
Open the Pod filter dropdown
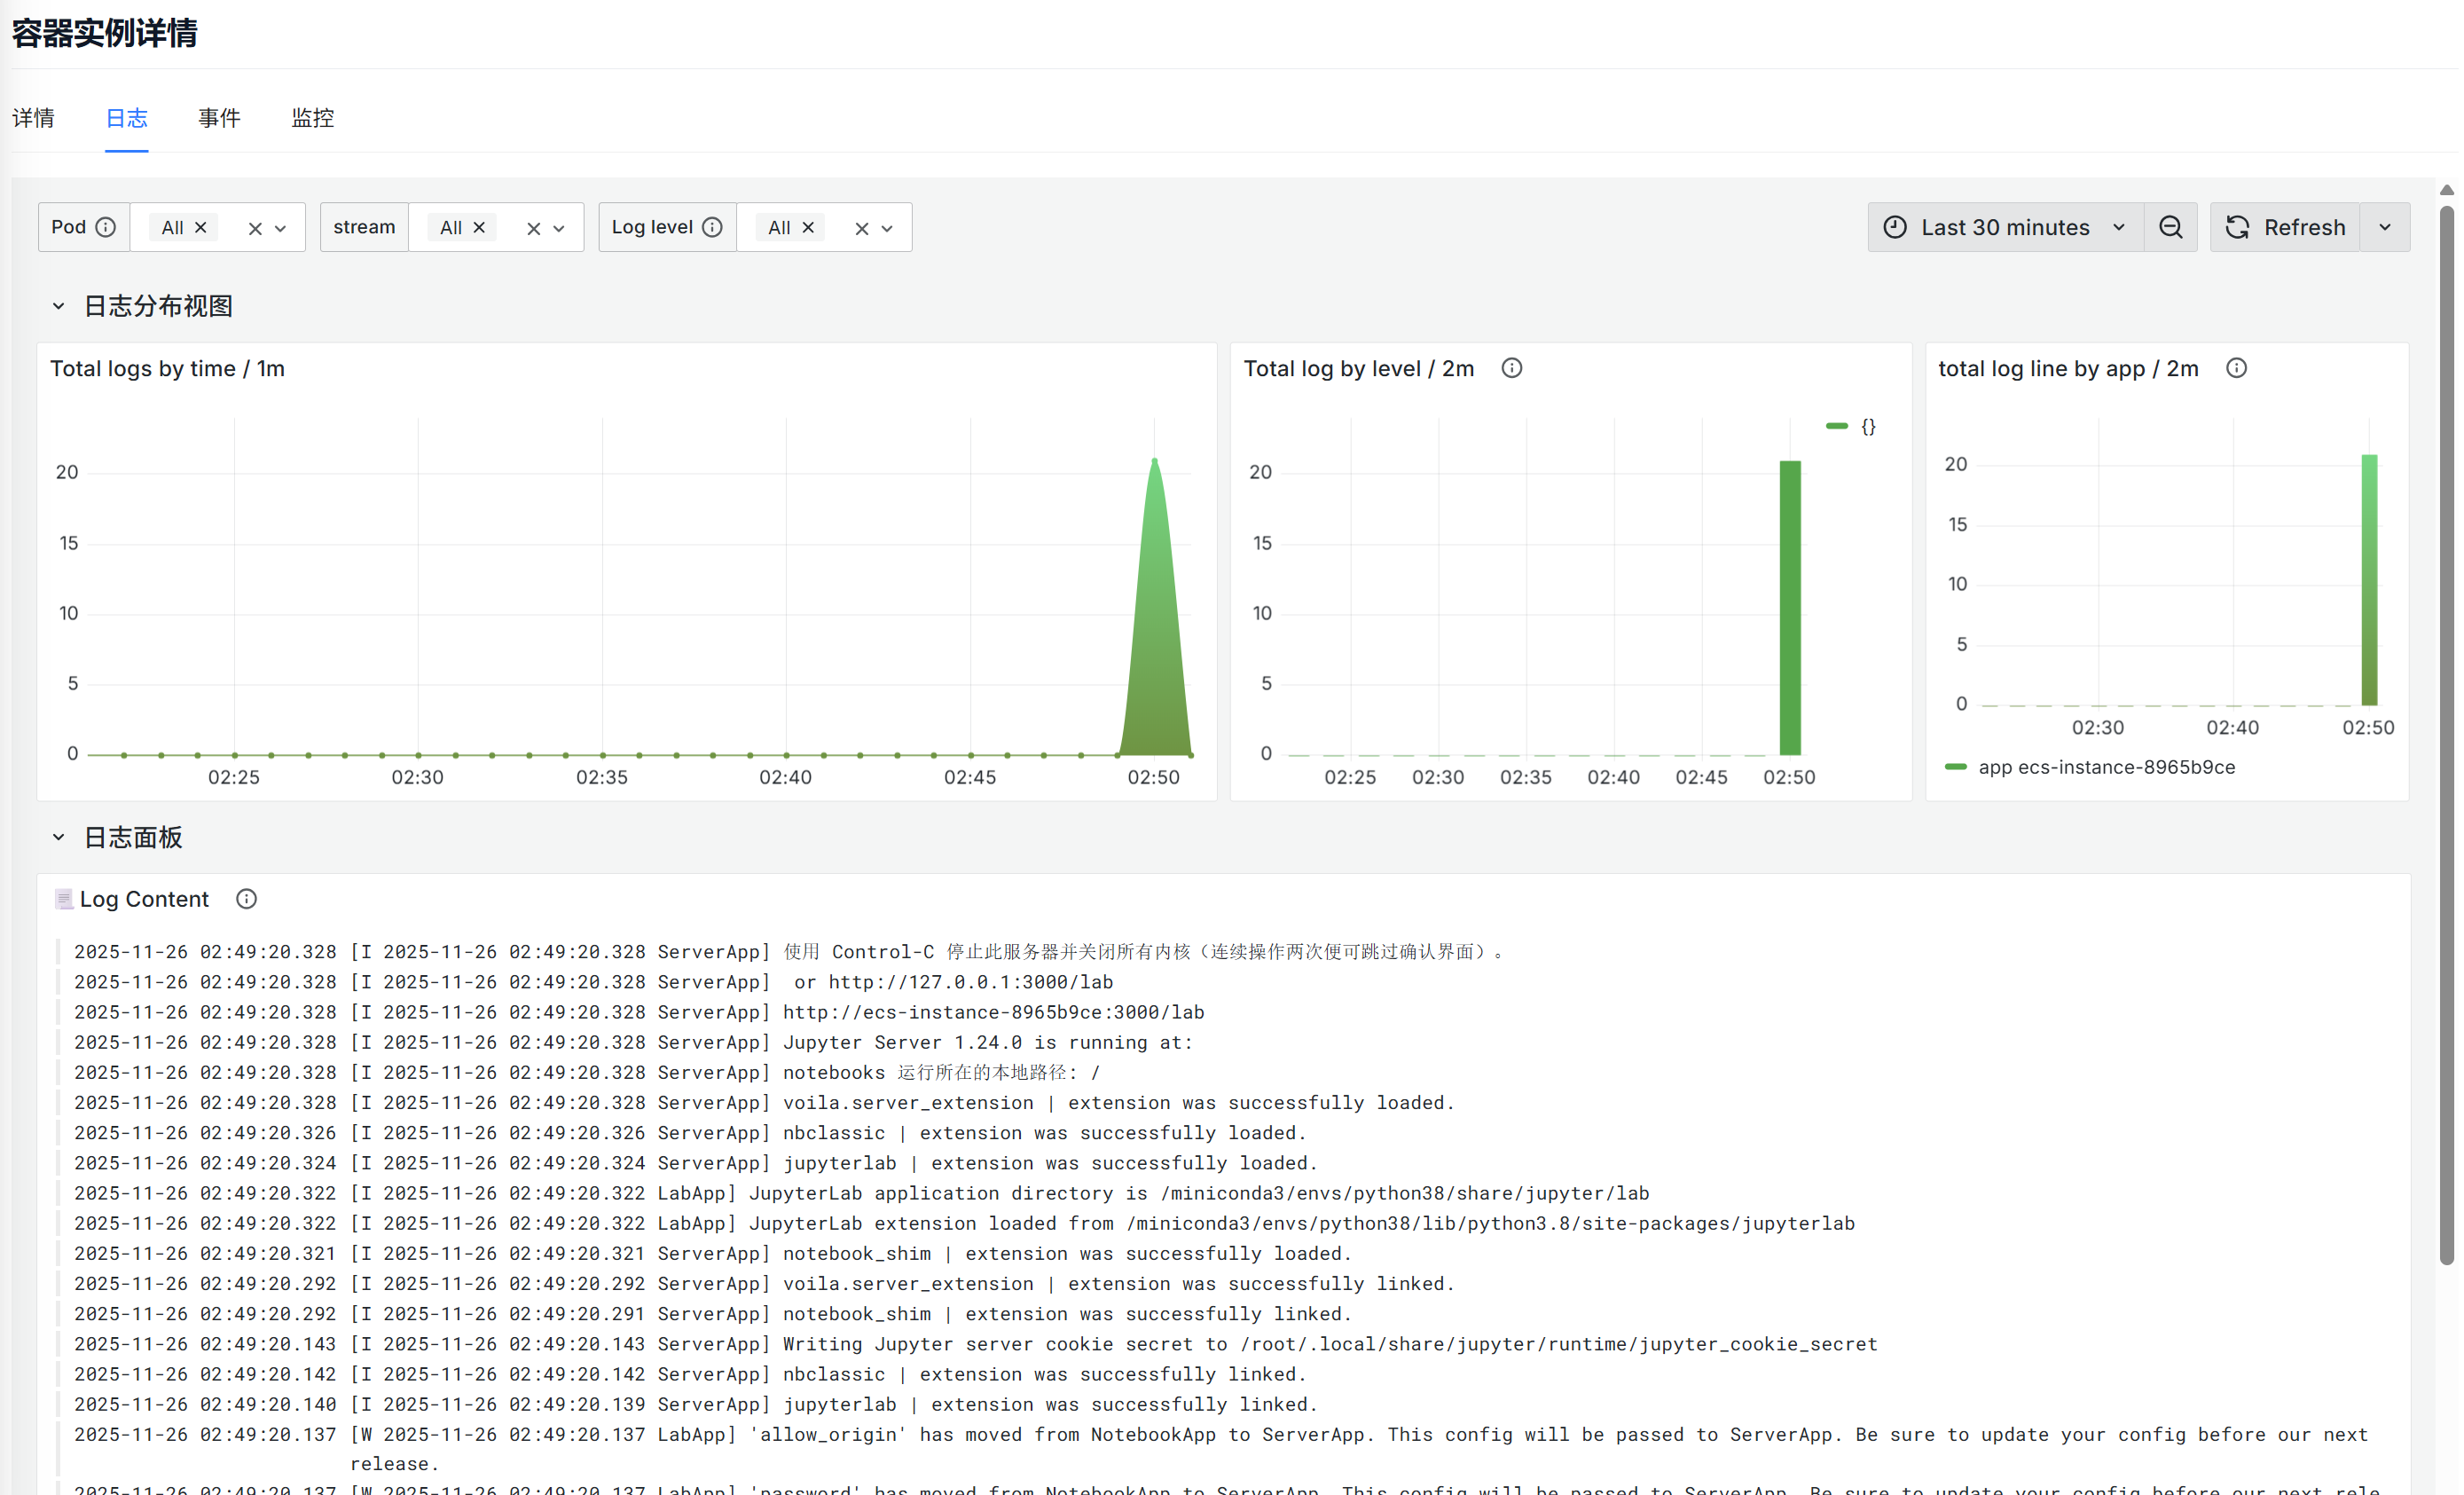(281, 228)
